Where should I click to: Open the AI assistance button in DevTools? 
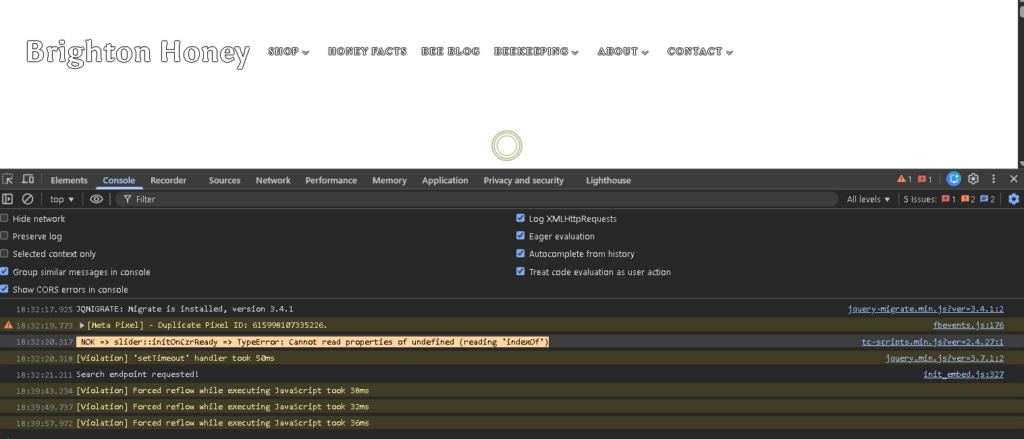click(x=954, y=179)
